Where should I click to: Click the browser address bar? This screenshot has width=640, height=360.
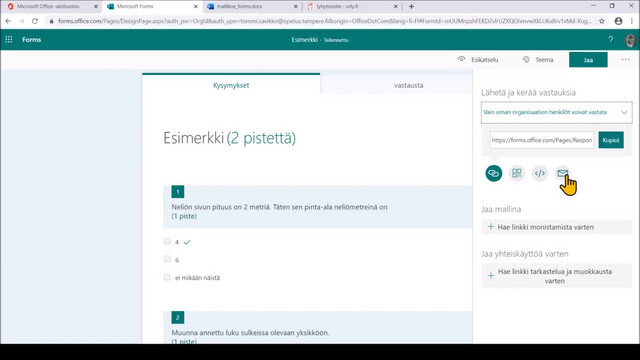pos(324,21)
